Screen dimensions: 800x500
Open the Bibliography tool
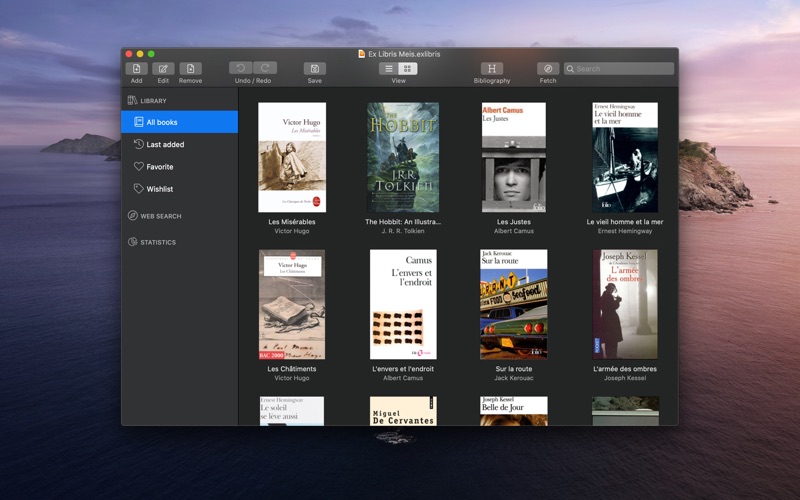(x=492, y=68)
